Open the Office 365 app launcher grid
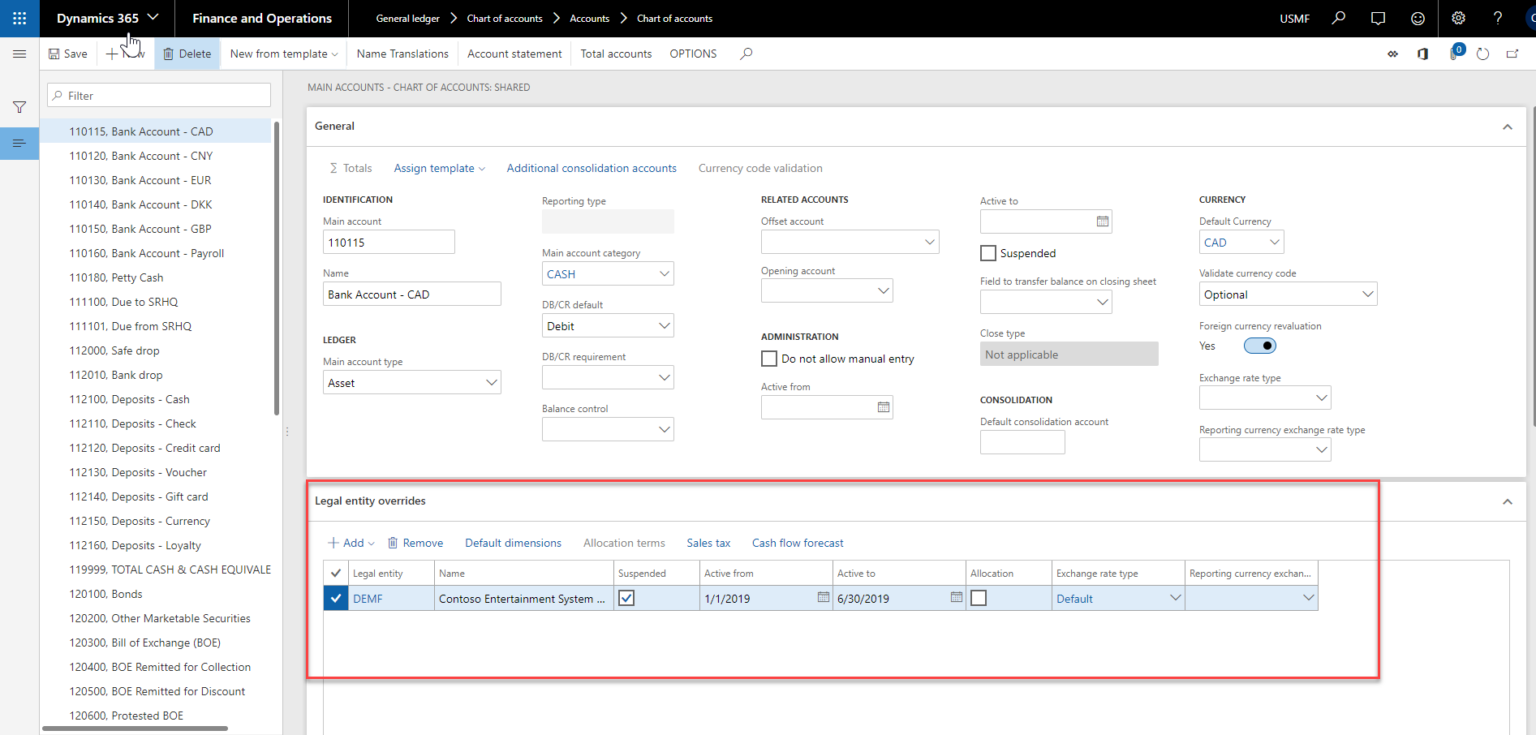Image resolution: width=1536 pixels, height=735 pixels. click(x=18, y=18)
